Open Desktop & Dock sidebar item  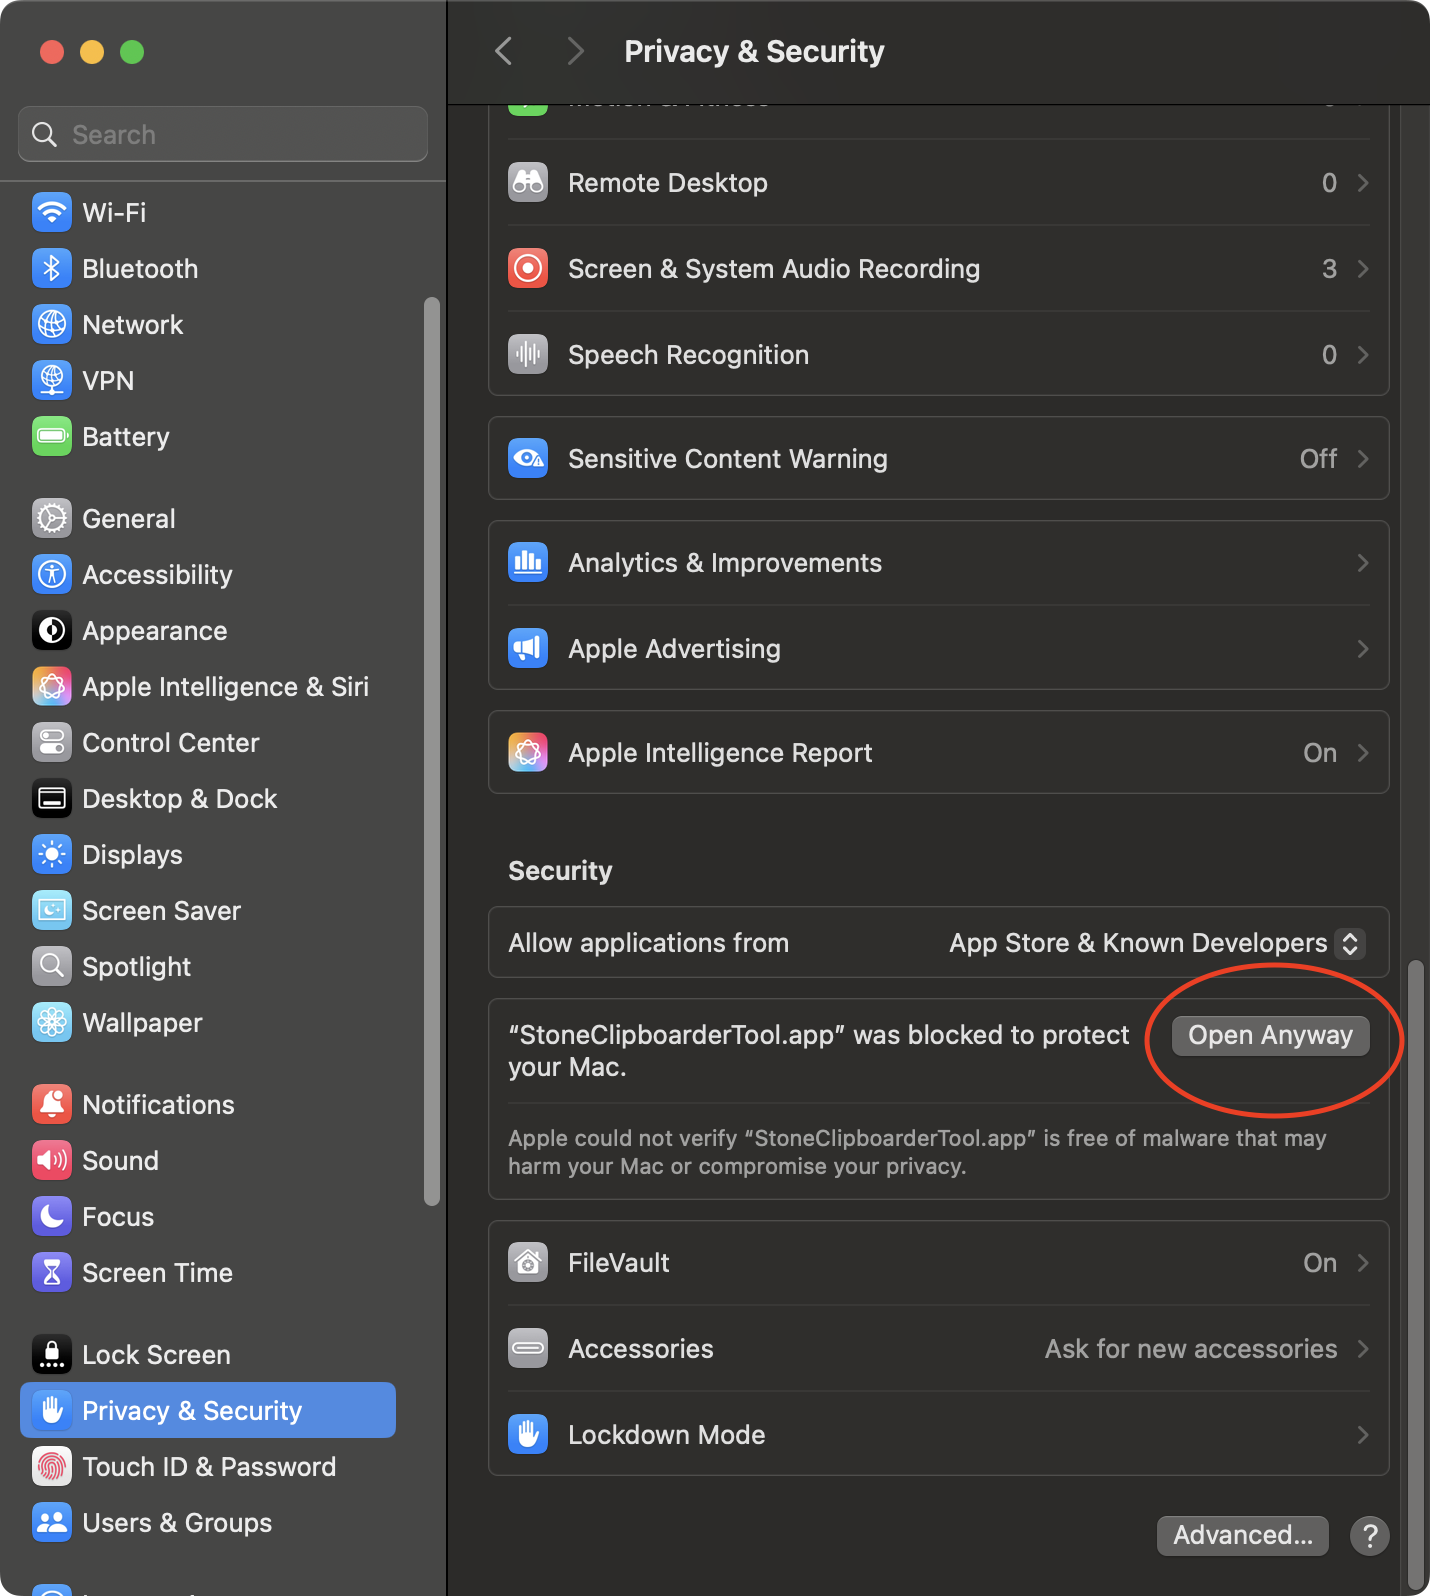tap(208, 798)
